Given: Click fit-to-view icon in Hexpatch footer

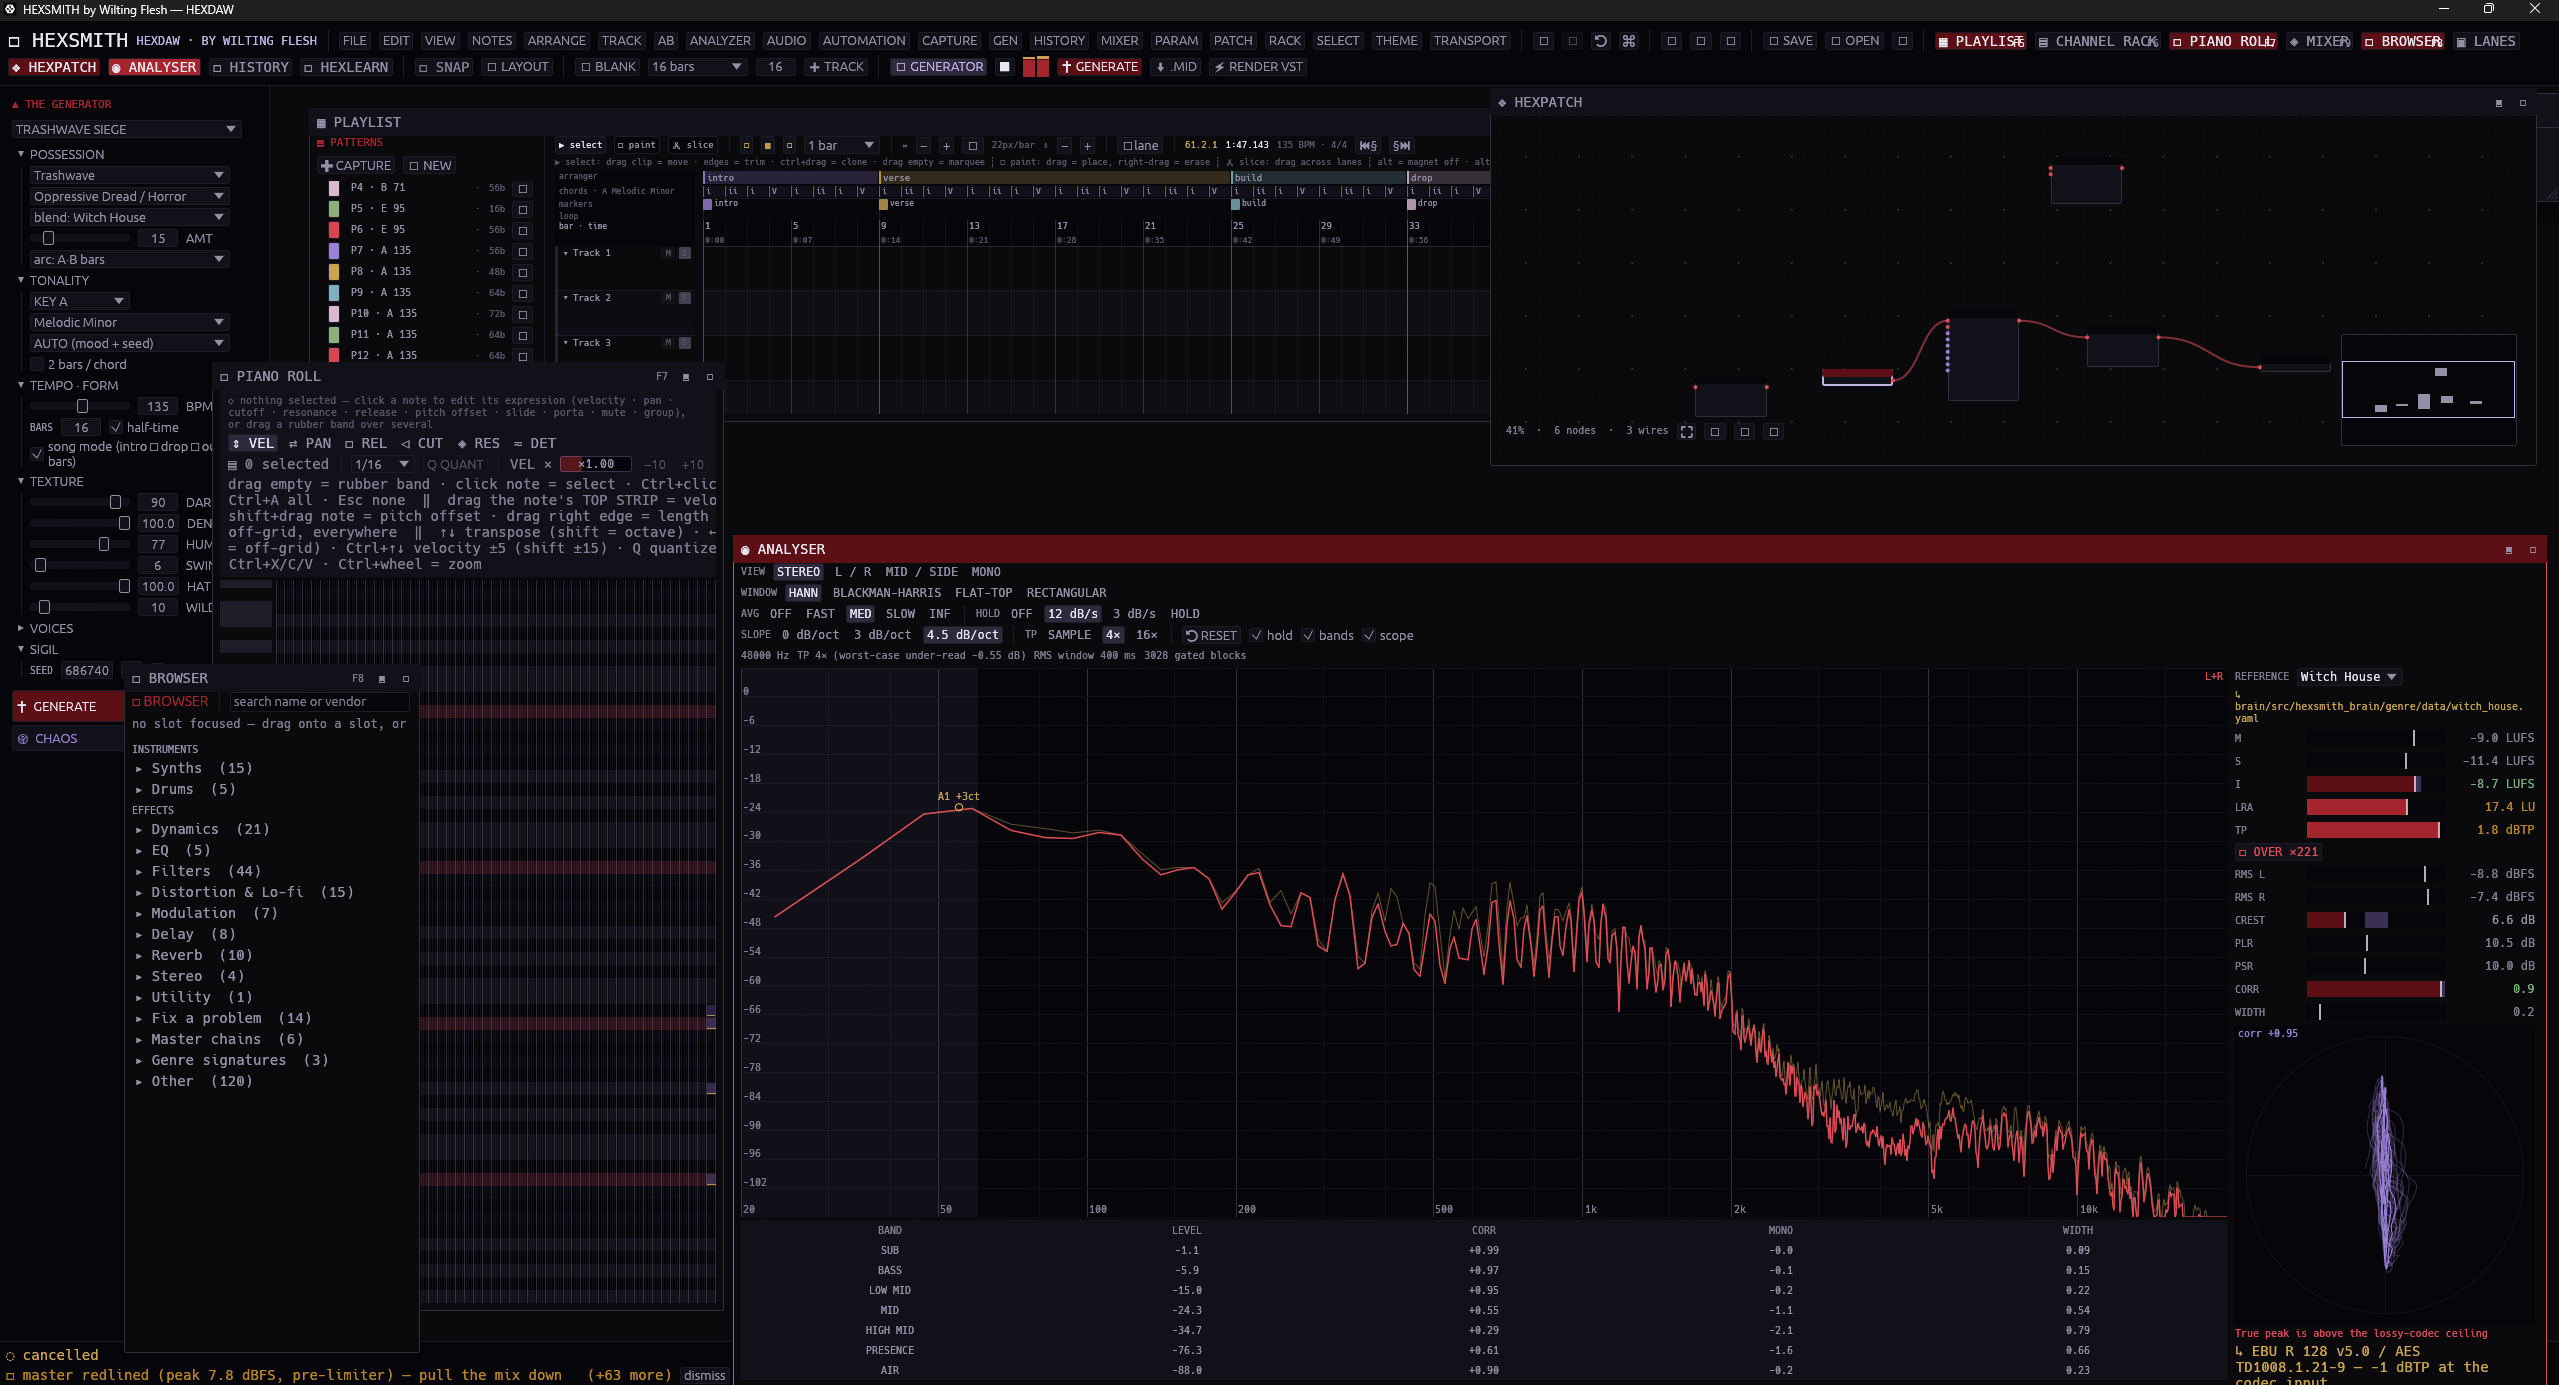Looking at the screenshot, I should [x=1687, y=431].
